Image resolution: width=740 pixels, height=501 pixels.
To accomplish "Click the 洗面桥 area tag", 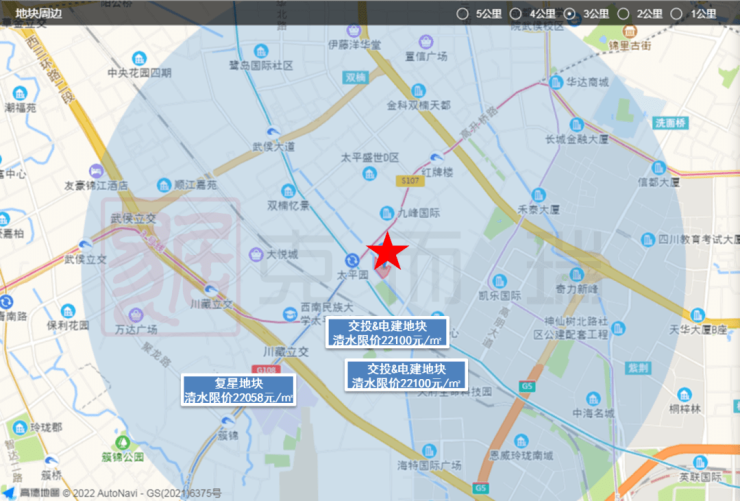I will point(671,124).
